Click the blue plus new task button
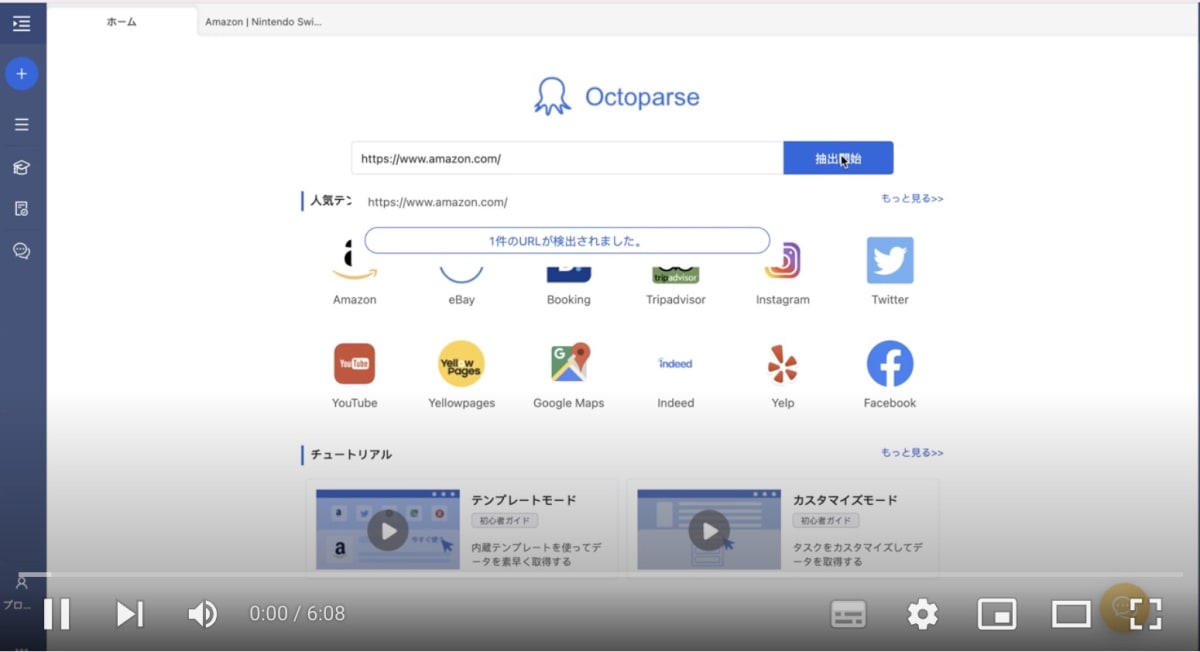The height and width of the screenshot is (652, 1200). [22, 74]
